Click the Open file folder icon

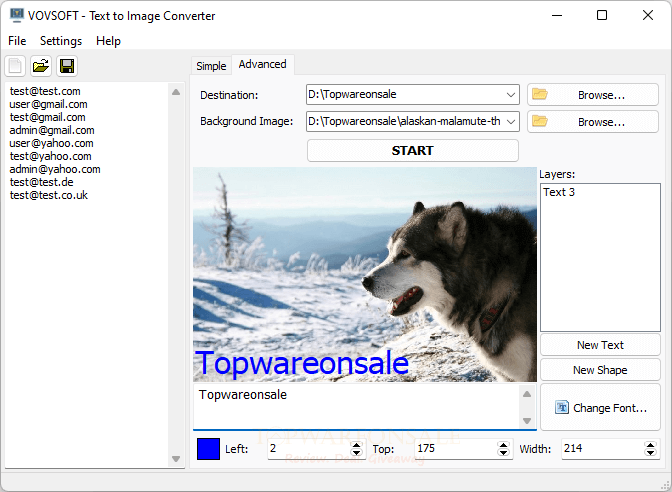tap(41, 66)
